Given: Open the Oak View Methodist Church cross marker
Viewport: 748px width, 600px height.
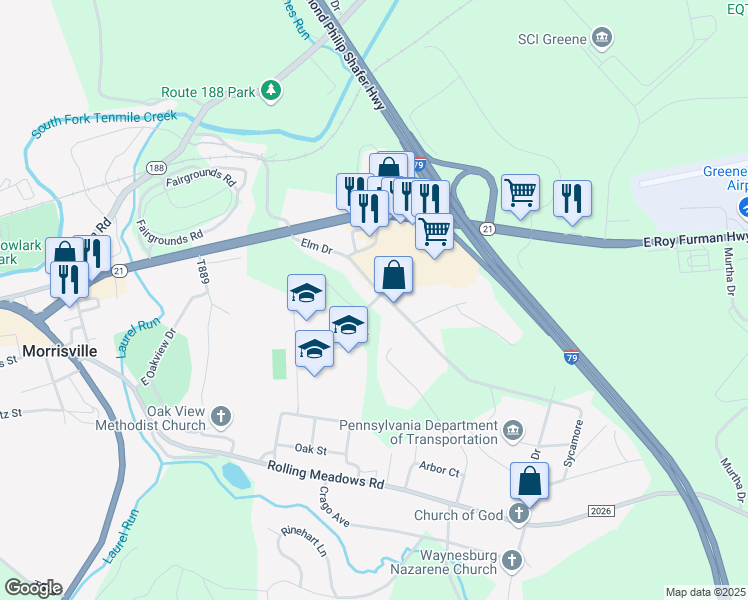Looking at the screenshot, I should [221, 416].
